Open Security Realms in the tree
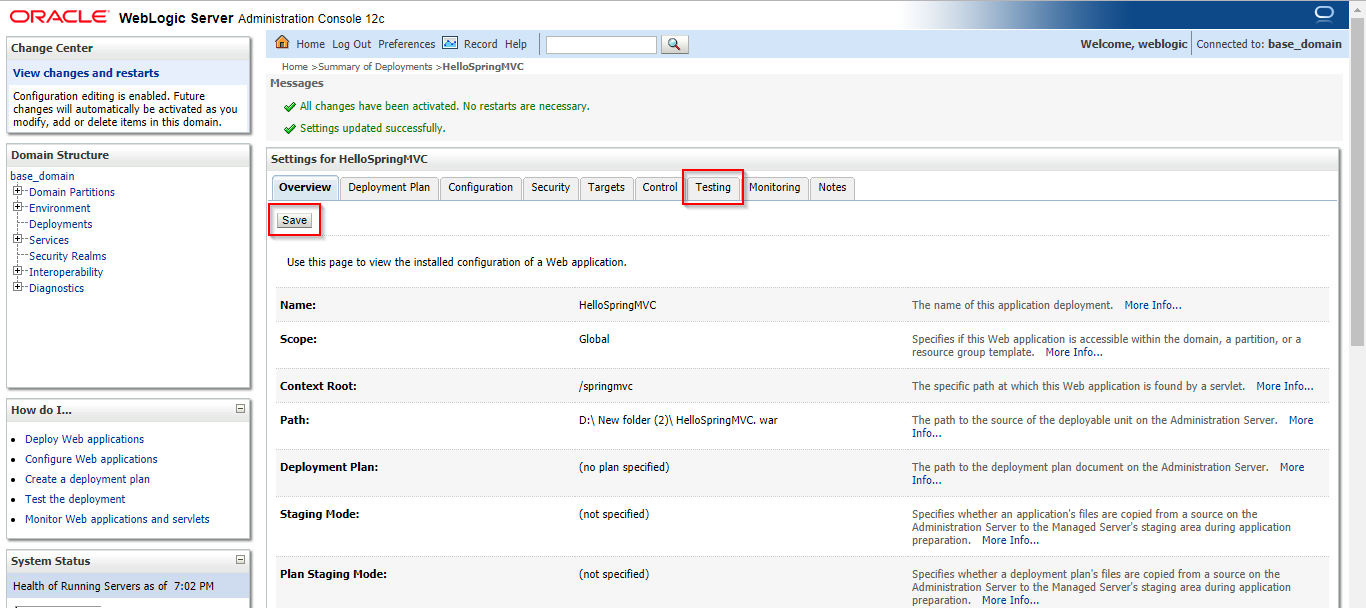Image resolution: width=1366 pixels, height=608 pixels. (x=68, y=256)
